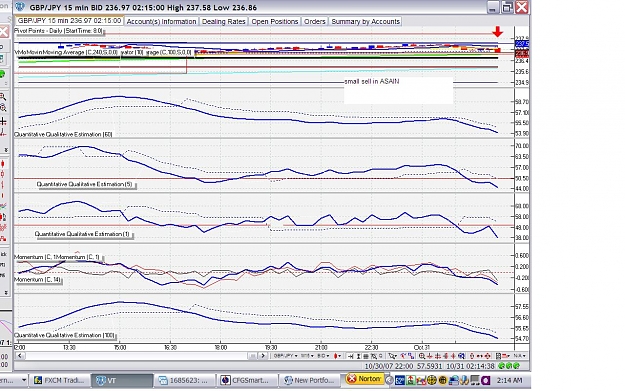The image size is (625, 391).
Task: Click the 62° weather tray icon
Action: coord(400,380)
